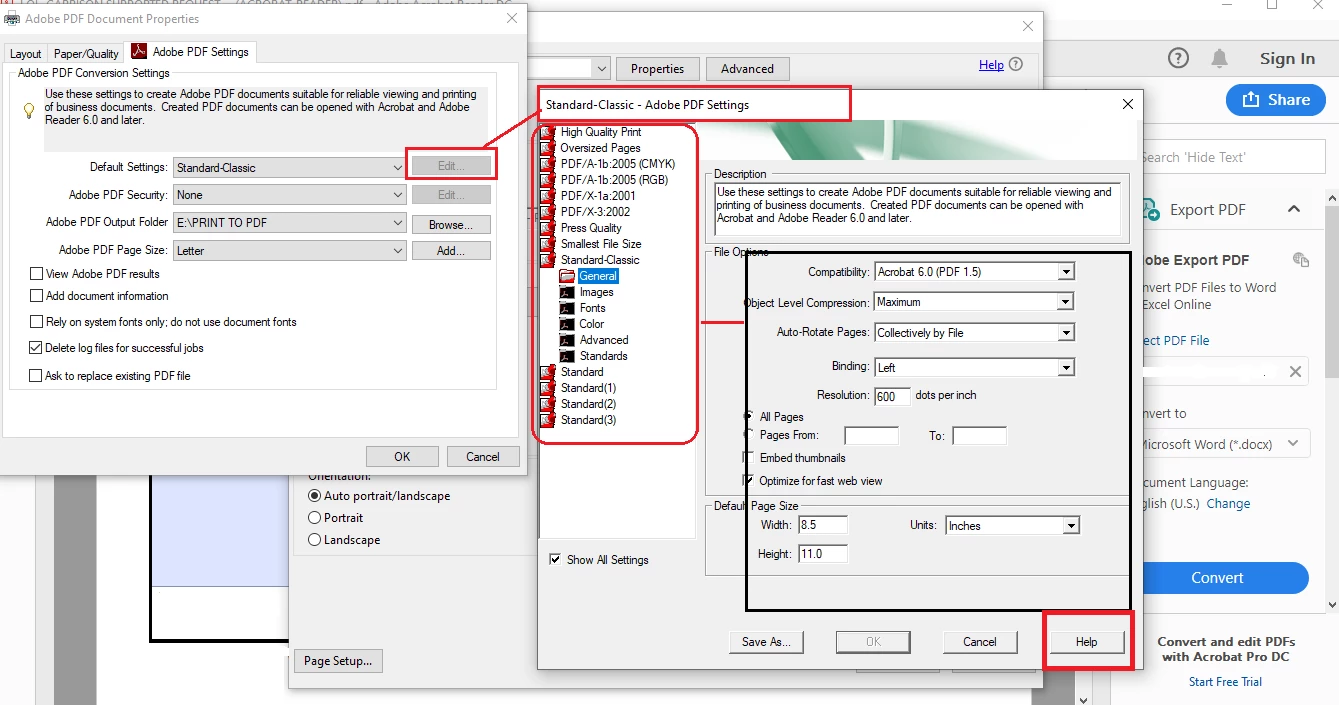Viewport: 1339px width, 705px height.
Task: Pick the Smallest File Size preset icon
Action: tap(548, 244)
